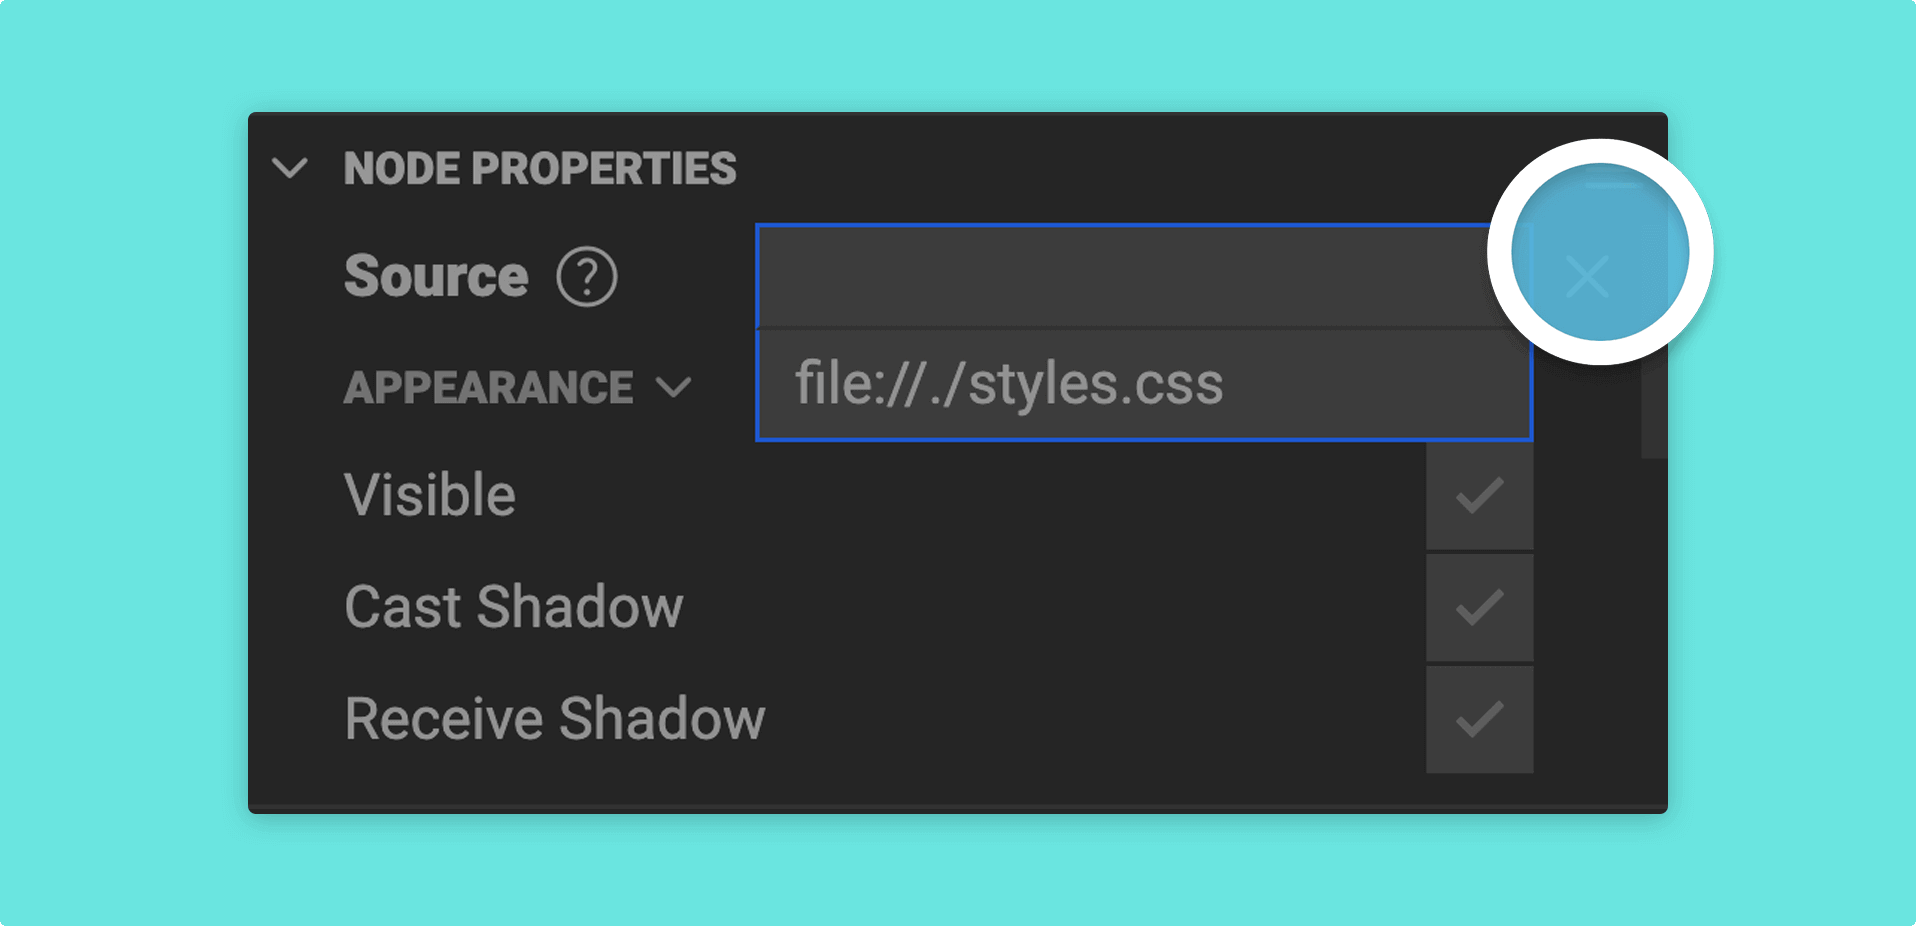Click the Source property label

436,277
